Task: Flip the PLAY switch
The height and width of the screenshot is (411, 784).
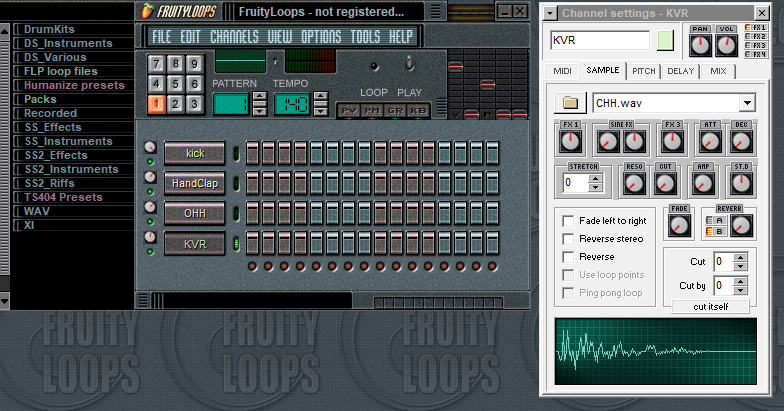Action: point(409,64)
